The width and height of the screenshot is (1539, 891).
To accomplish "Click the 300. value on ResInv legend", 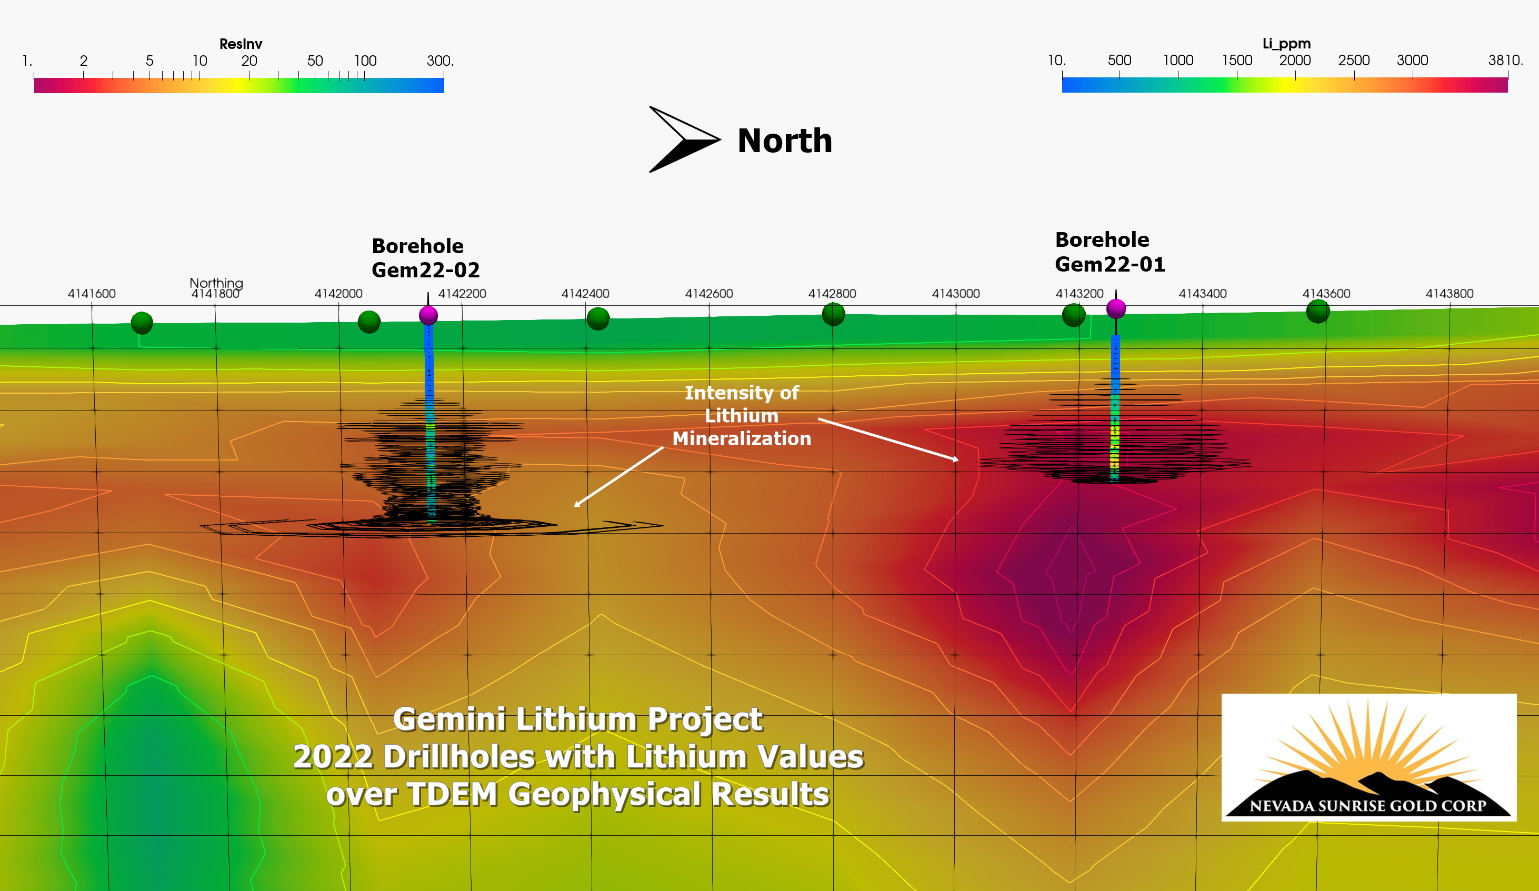I will [440, 61].
